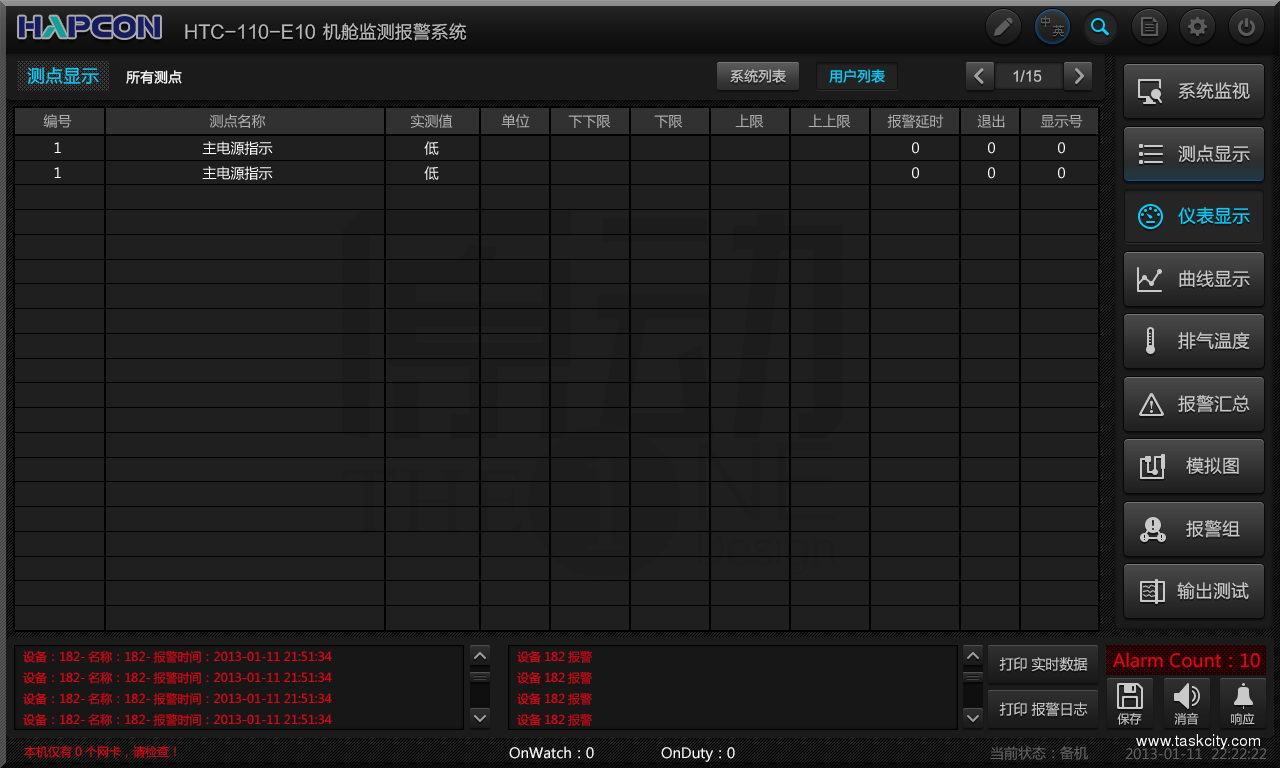Image resolution: width=1280 pixels, height=768 pixels.
Task: Open 排气温度 page
Action: click(1194, 341)
